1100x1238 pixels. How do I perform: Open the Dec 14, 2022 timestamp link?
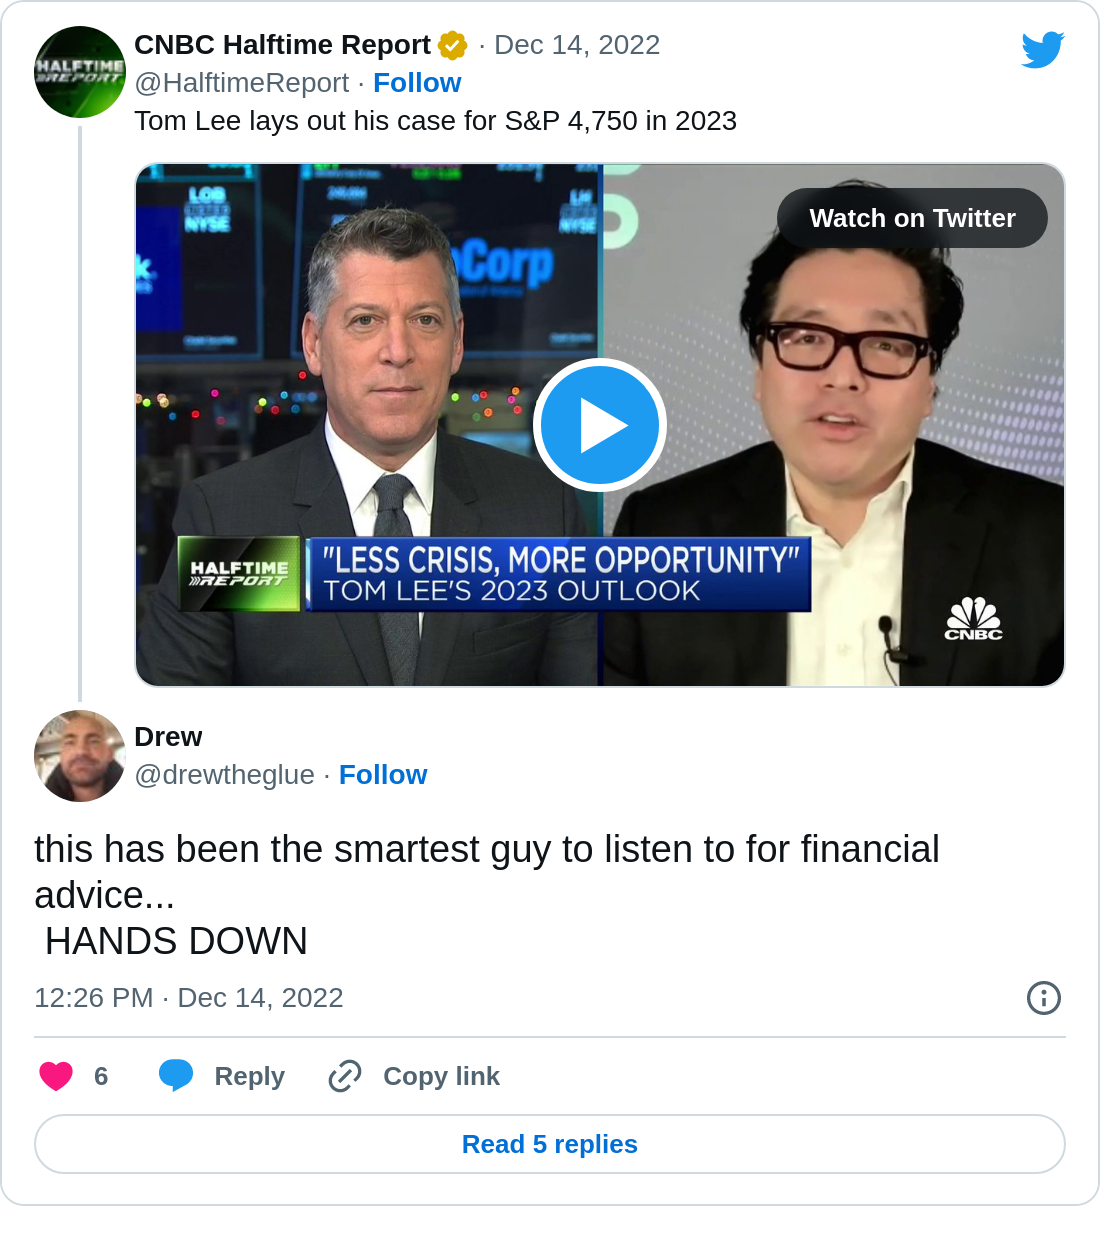pyautogui.click(x=577, y=44)
